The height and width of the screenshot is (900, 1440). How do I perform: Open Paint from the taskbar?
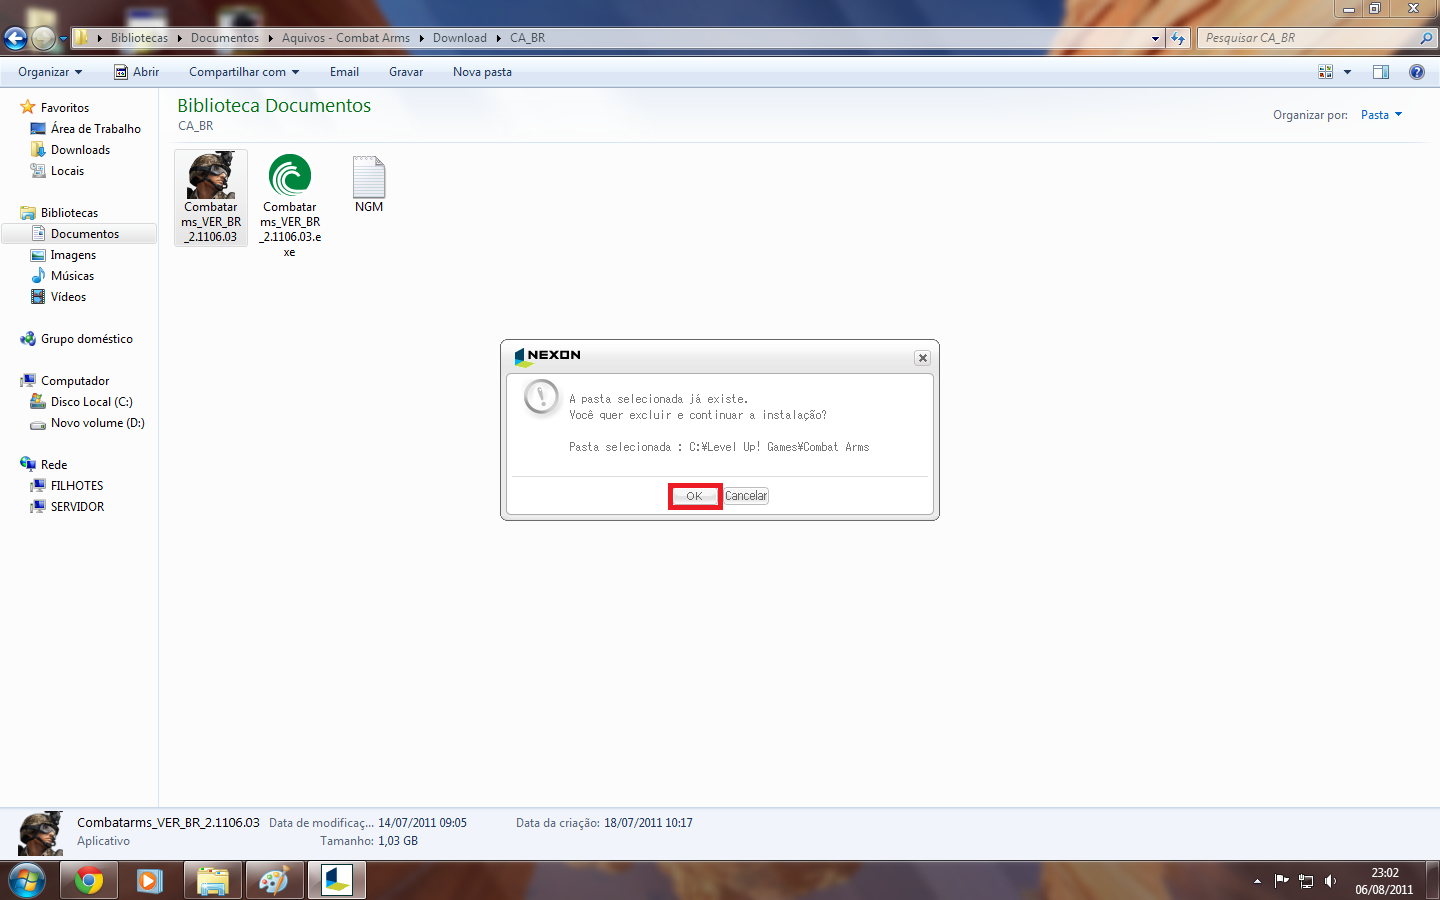coord(274,880)
